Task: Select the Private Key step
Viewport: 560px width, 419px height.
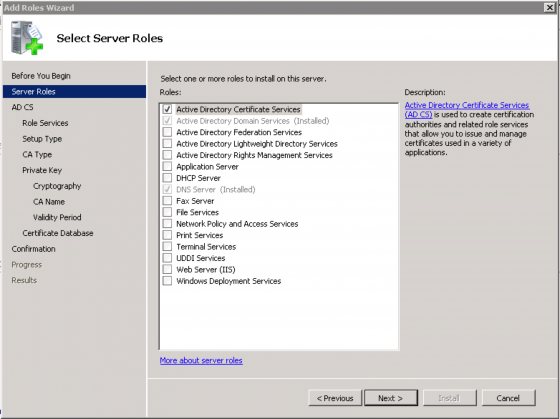Action: click(x=42, y=170)
